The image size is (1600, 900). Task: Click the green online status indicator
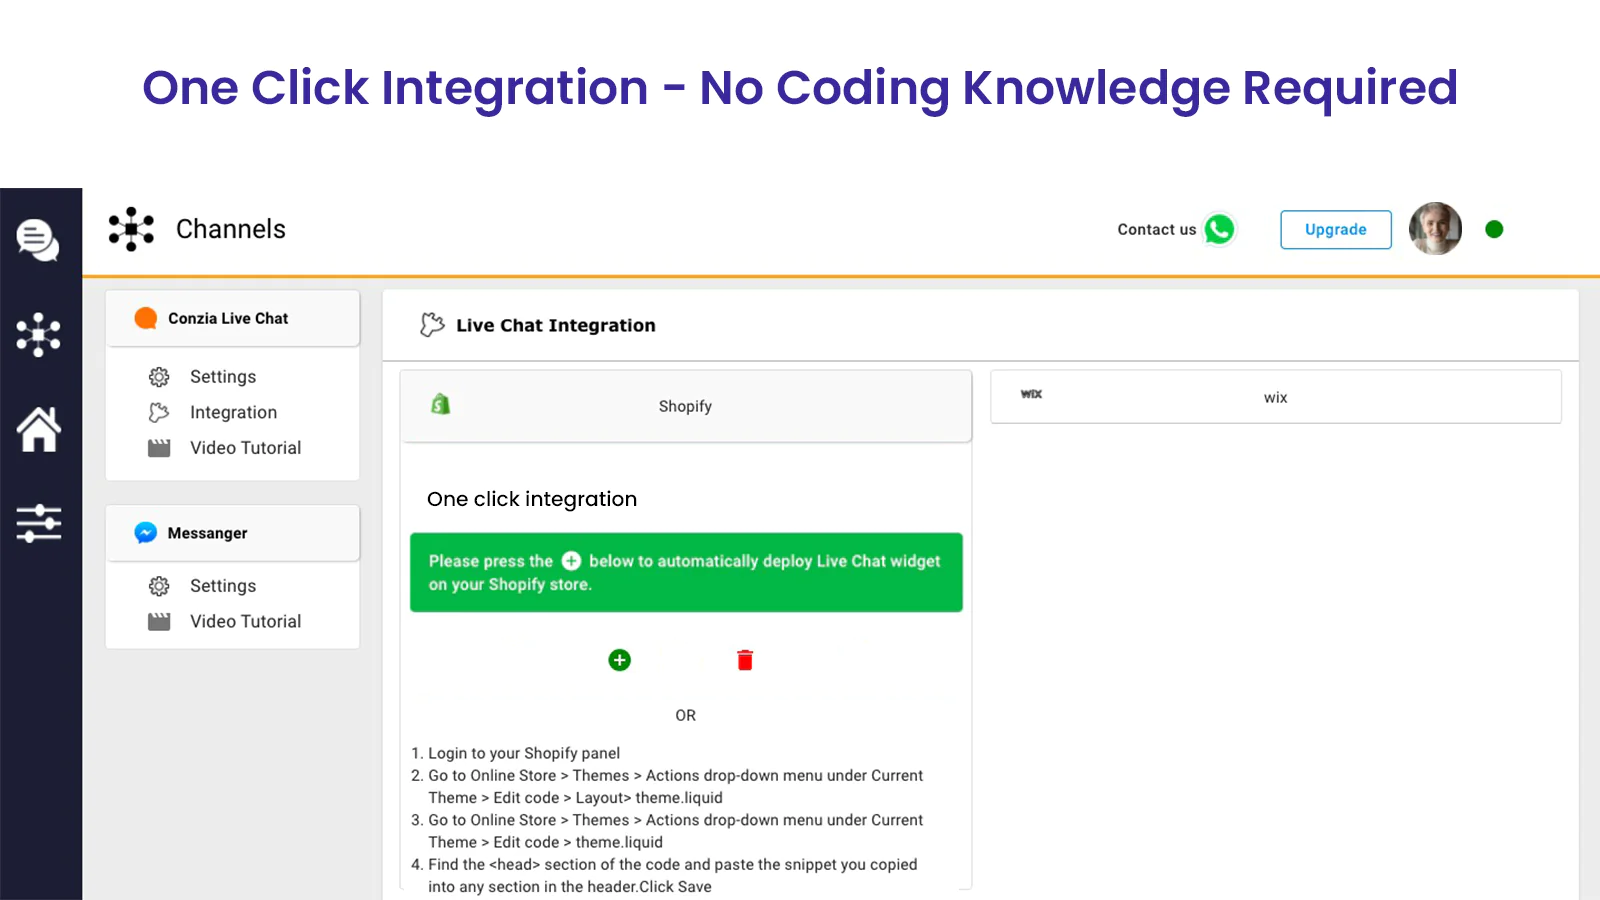click(x=1494, y=229)
